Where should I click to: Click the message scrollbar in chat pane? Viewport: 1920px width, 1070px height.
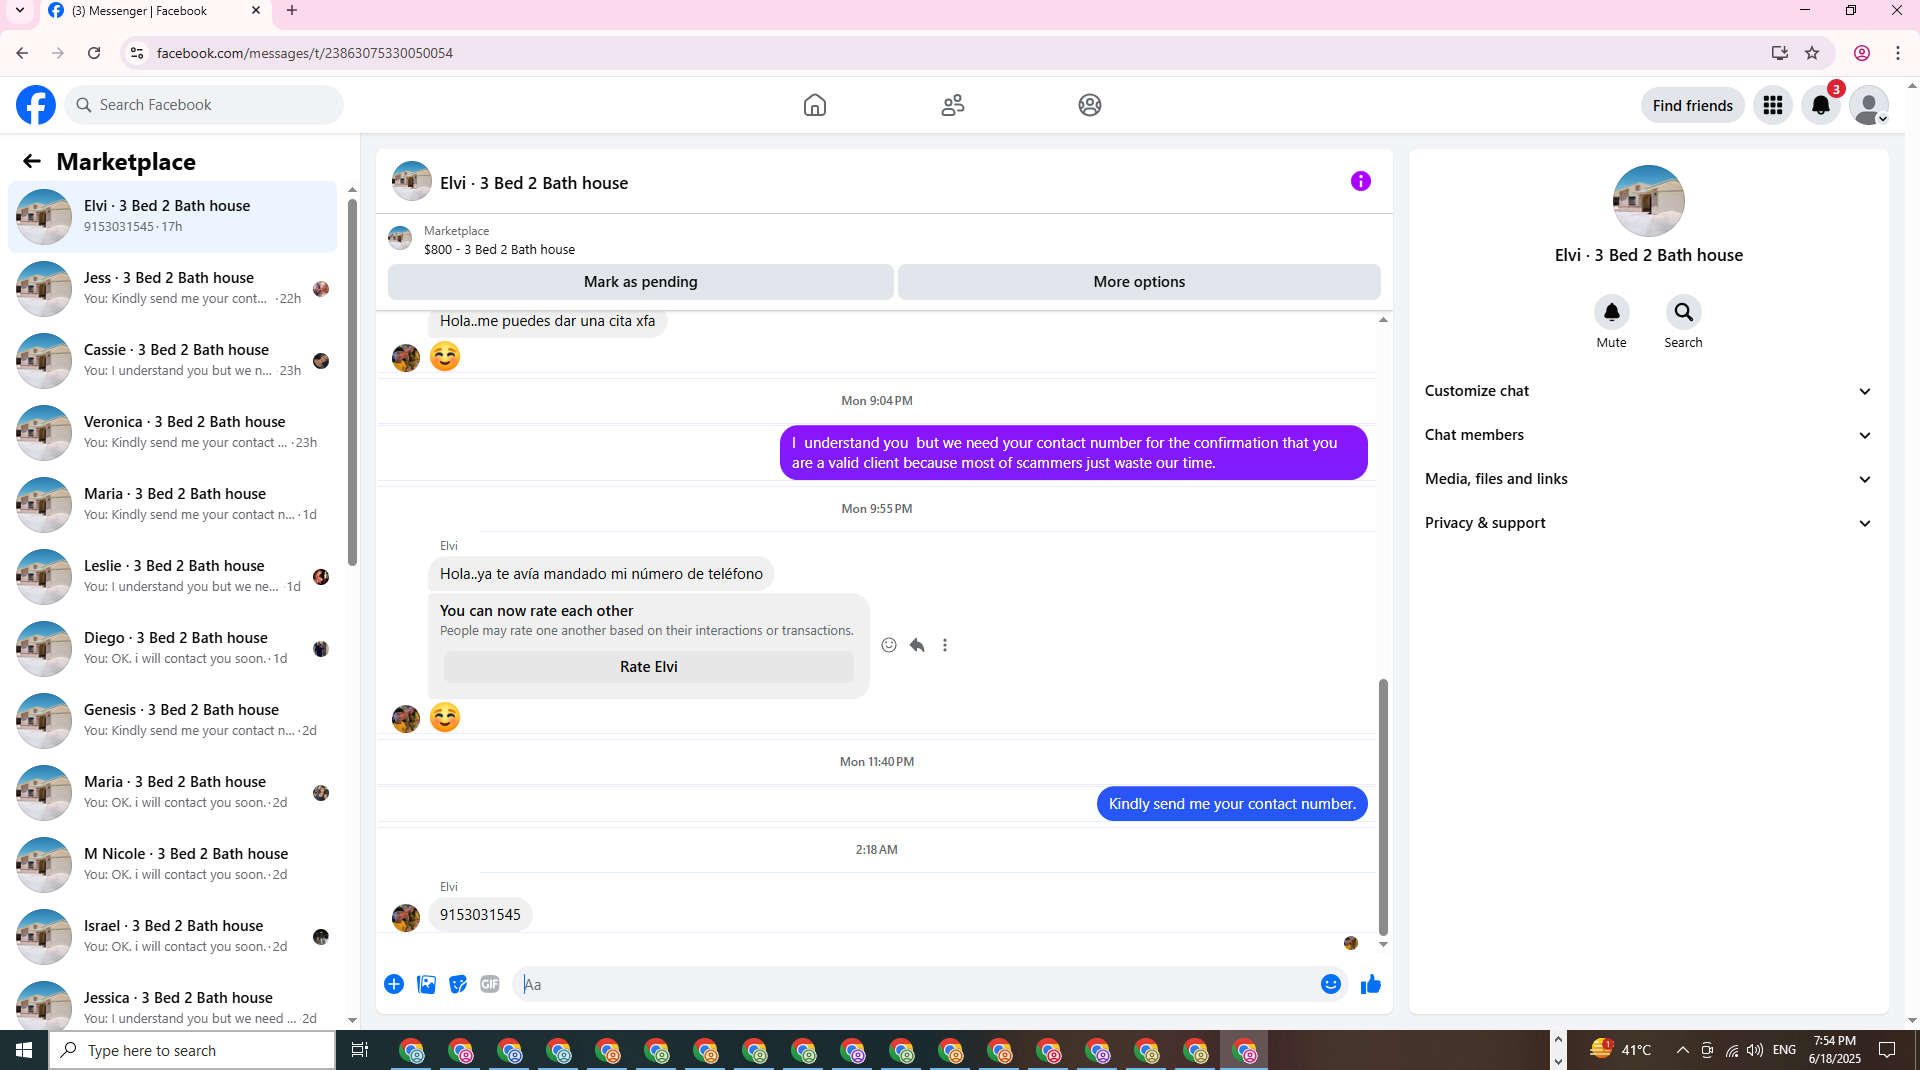pyautogui.click(x=1383, y=806)
